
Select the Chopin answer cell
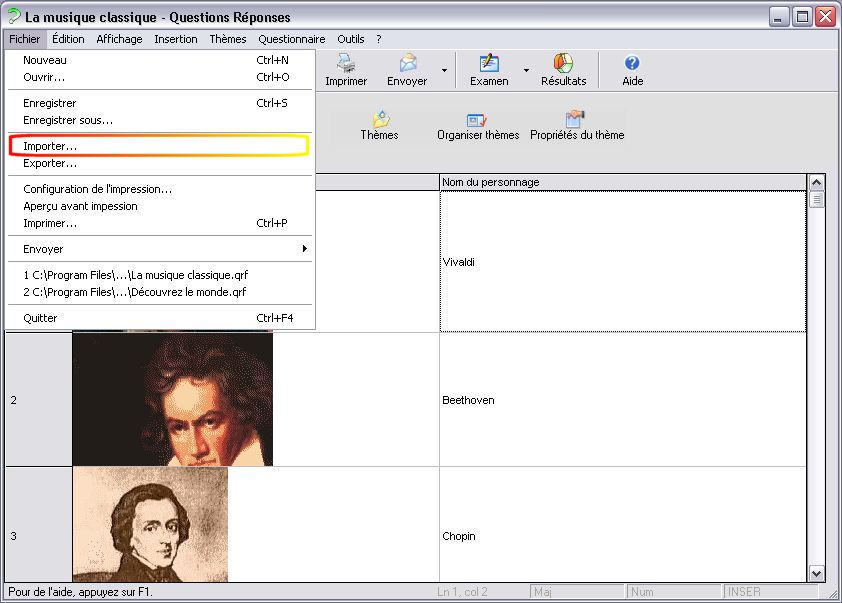coord(623,525)
